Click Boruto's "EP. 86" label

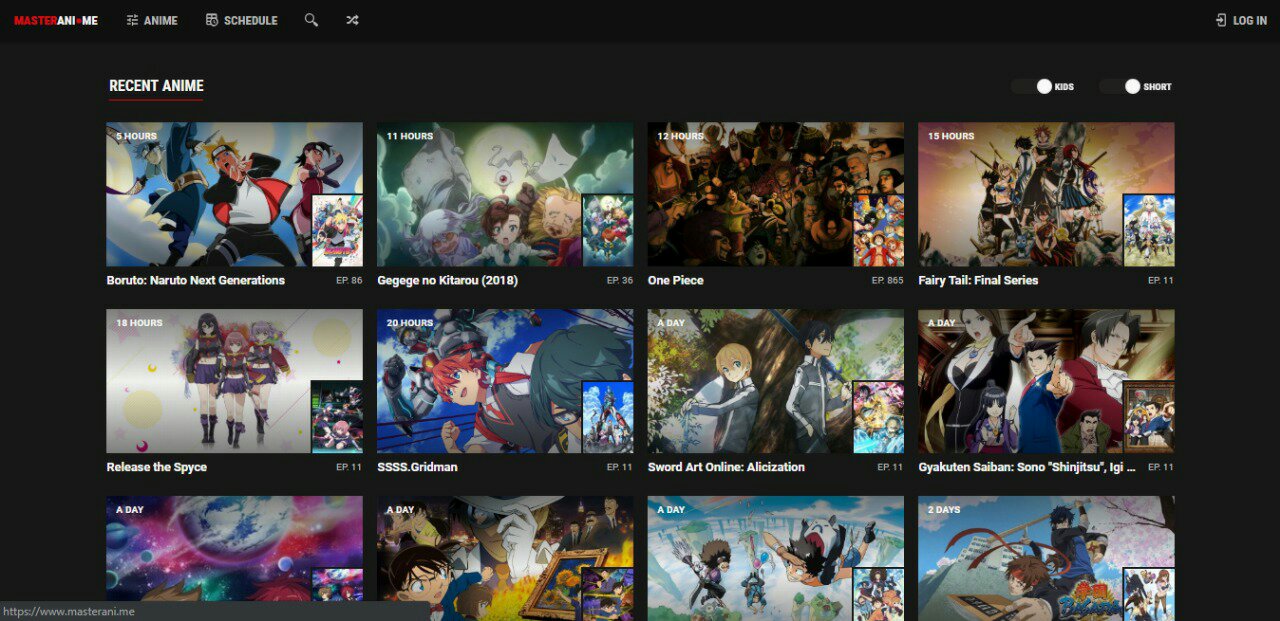[x=349, y=281]
